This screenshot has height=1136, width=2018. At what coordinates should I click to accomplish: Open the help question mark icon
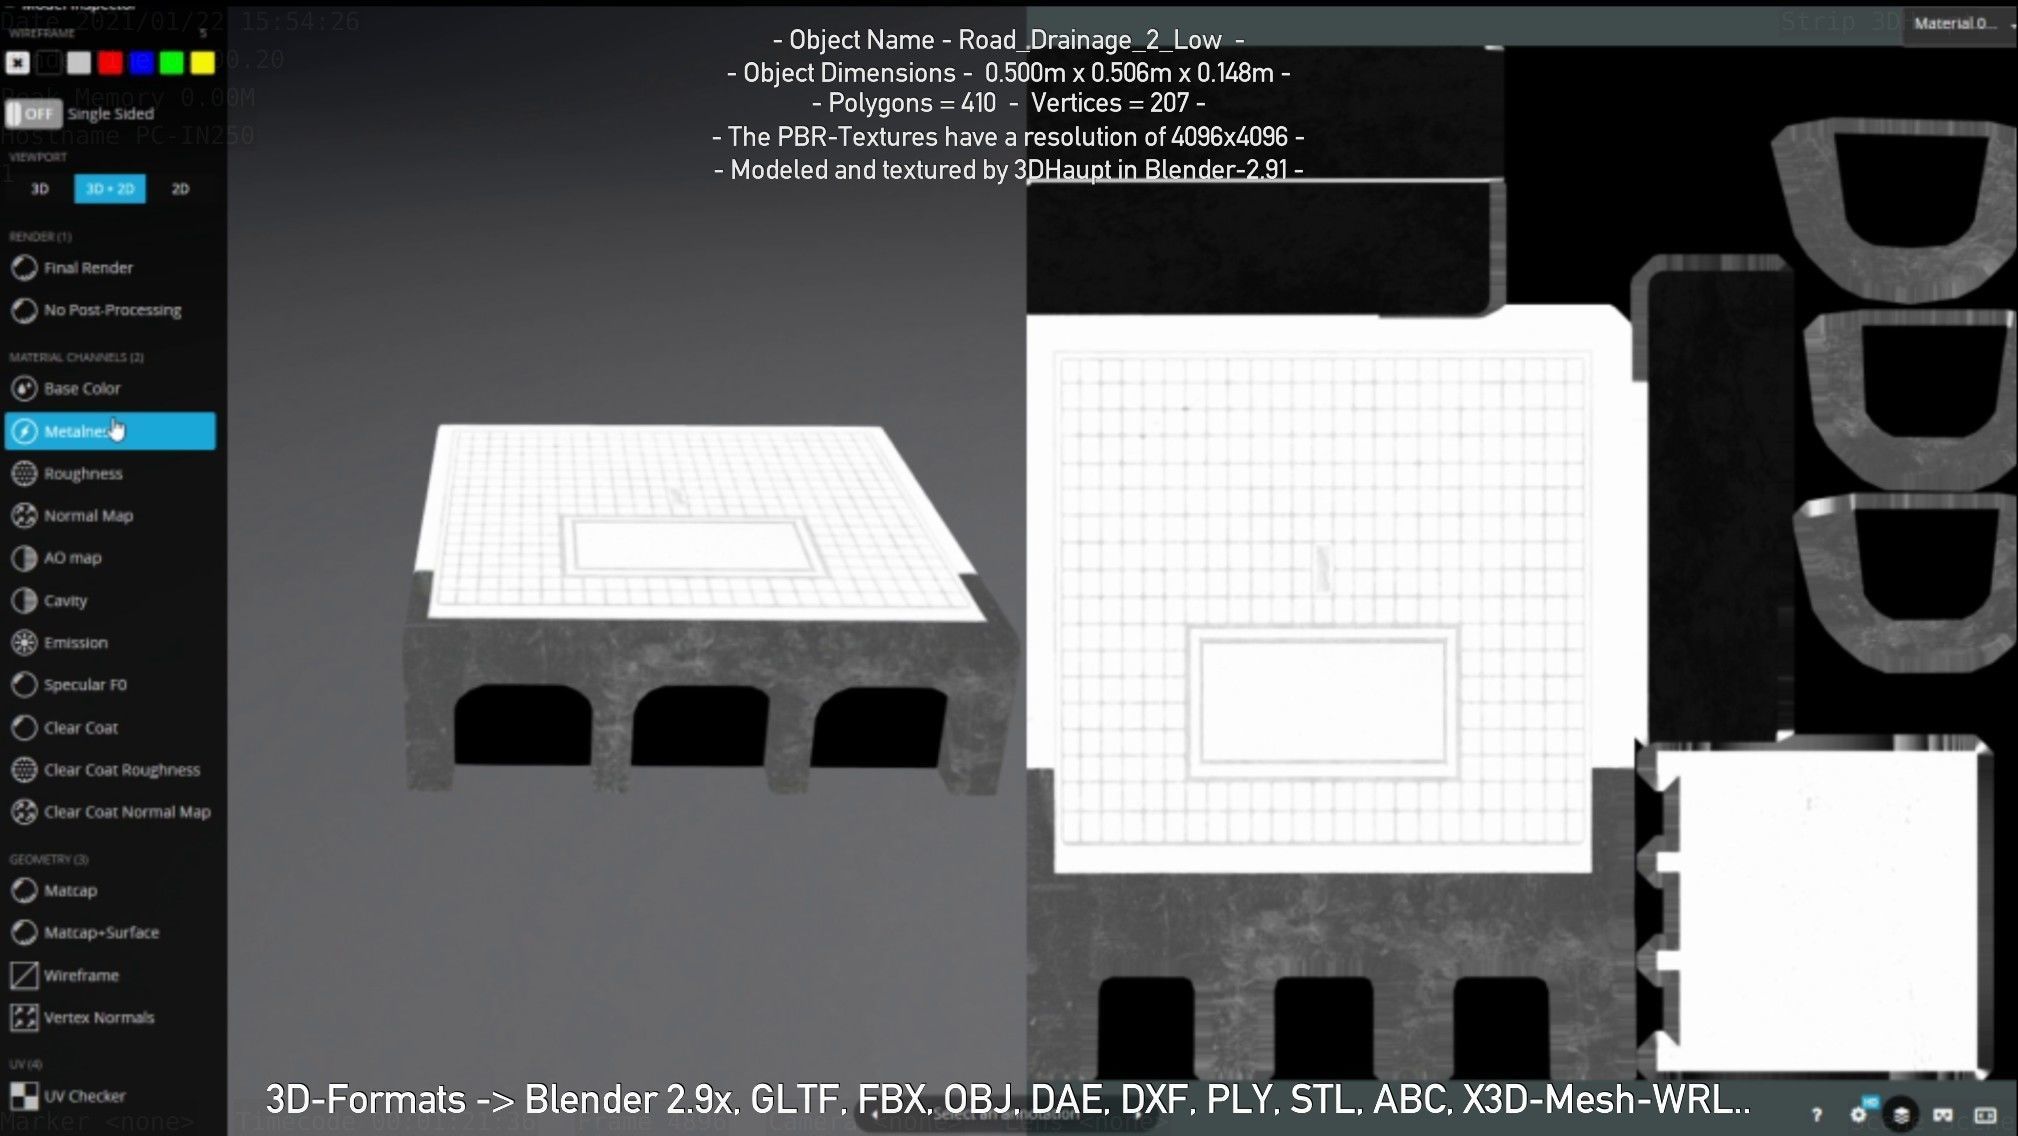[x=1817, y=1114]
